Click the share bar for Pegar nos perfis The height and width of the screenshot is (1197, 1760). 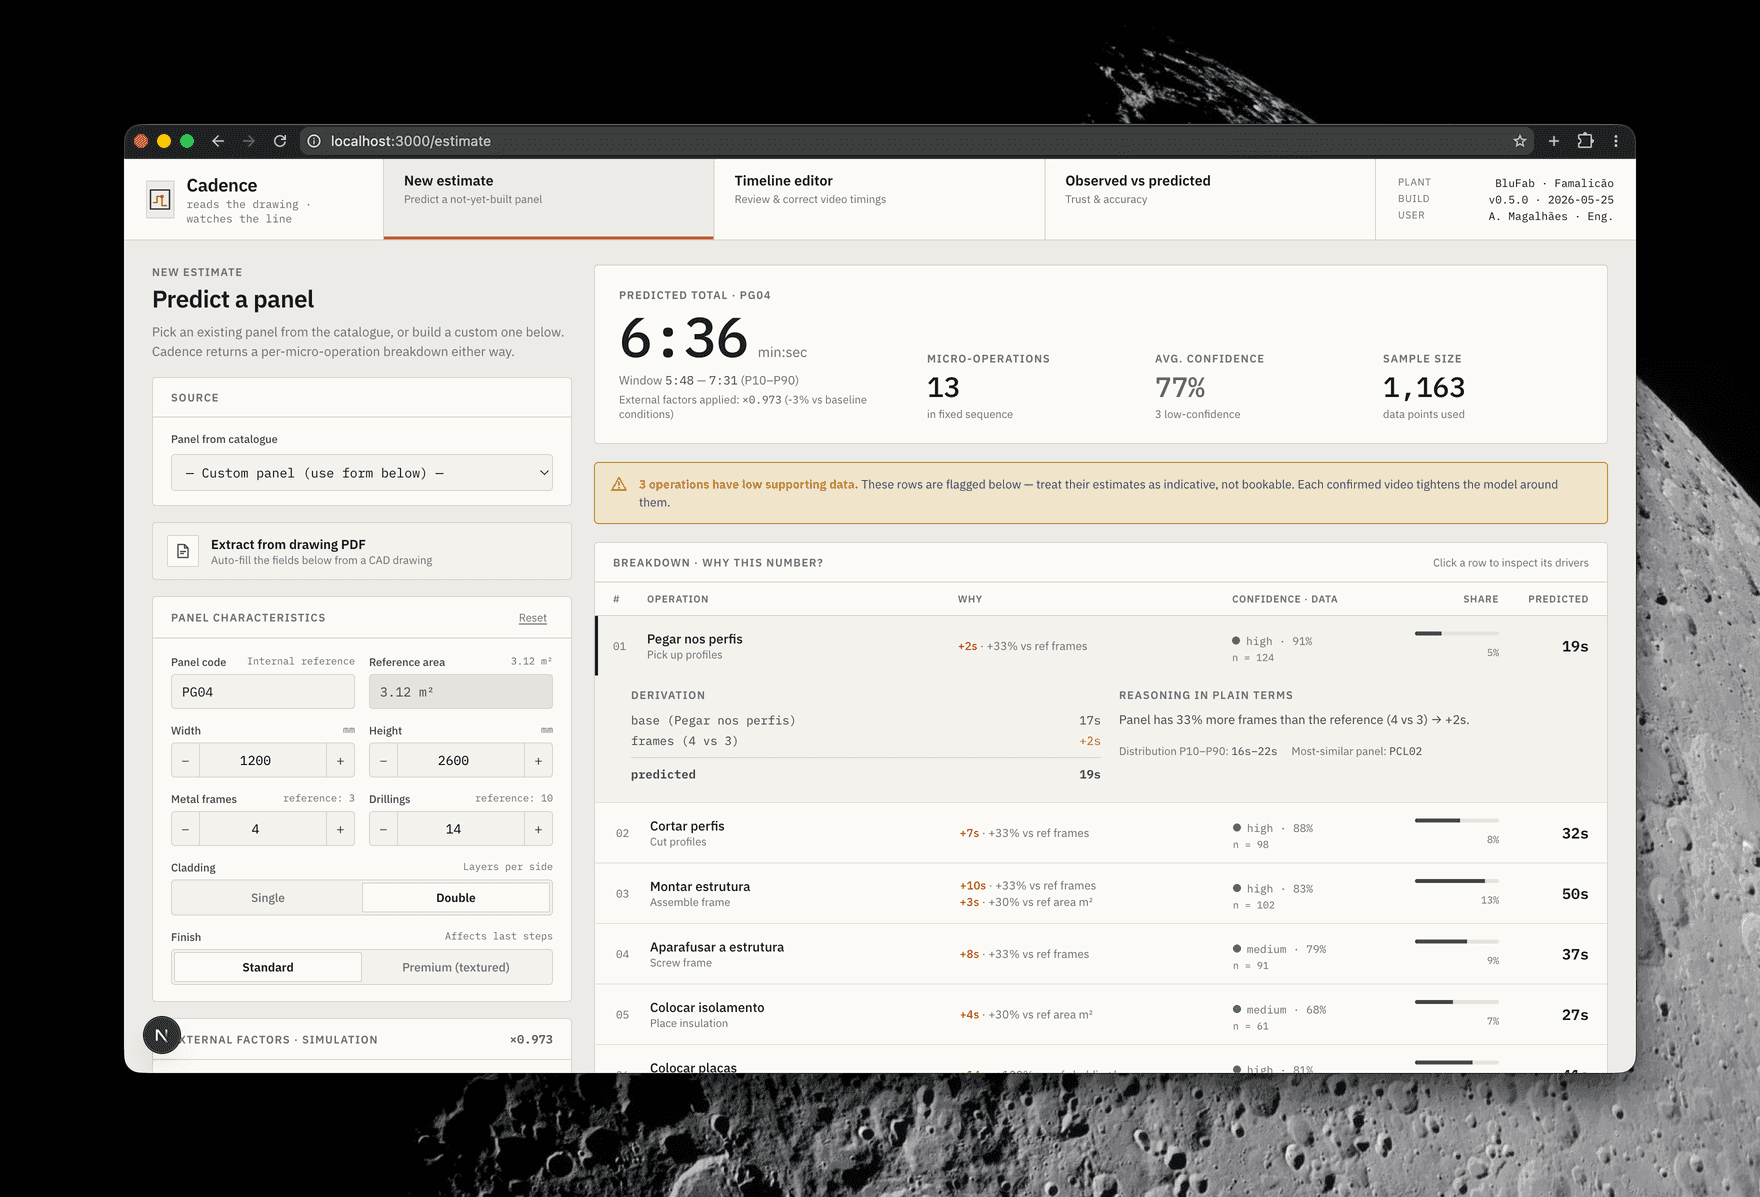point(1456,633)
